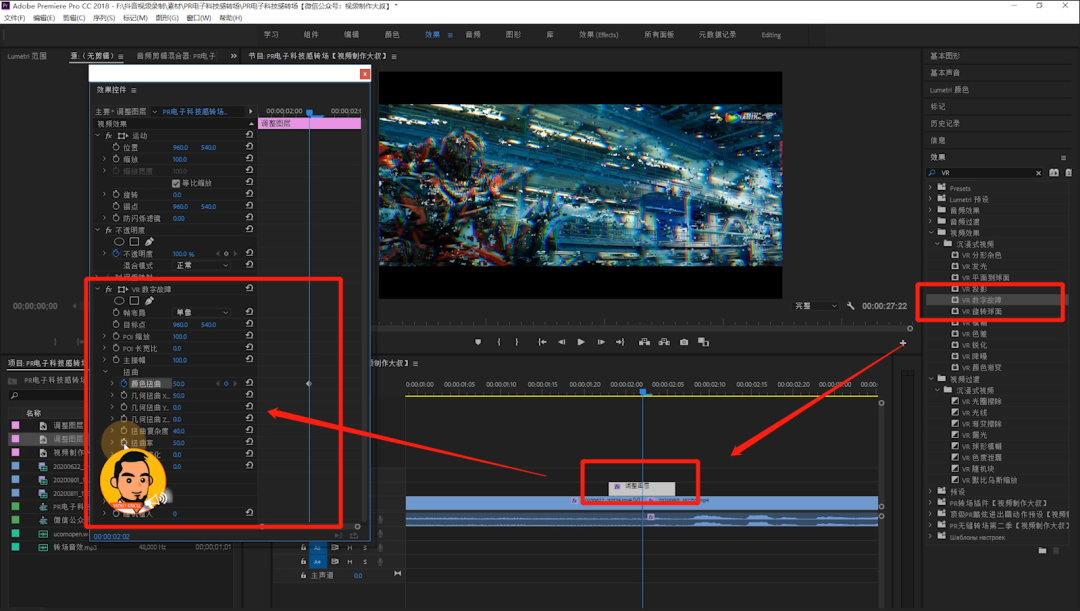Click the VR effects search field
Image resolution: width=1080 pixels, height=611 pixels.
[x=982, y=173]
